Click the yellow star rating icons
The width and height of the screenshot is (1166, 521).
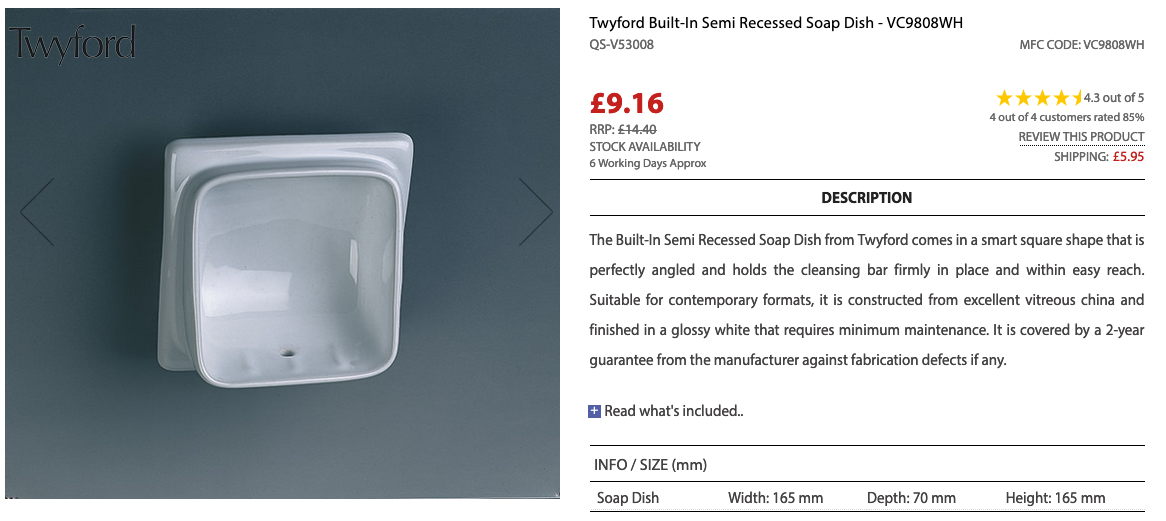(x=1039, y=98)
